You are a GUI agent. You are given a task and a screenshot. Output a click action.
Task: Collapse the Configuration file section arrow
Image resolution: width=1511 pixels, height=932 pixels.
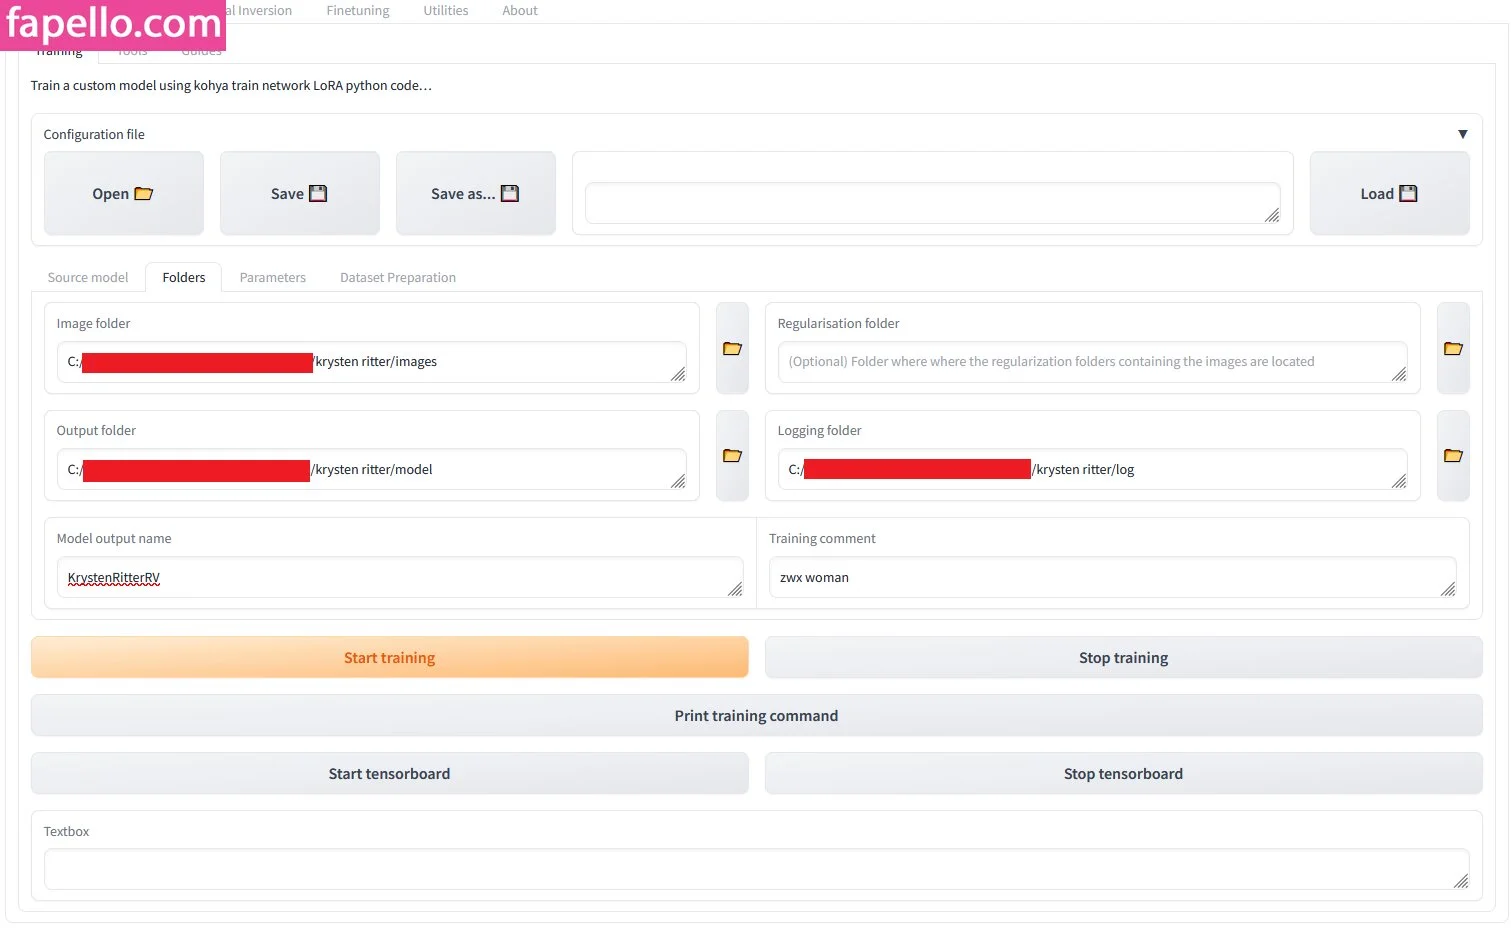pos(1462,134)
